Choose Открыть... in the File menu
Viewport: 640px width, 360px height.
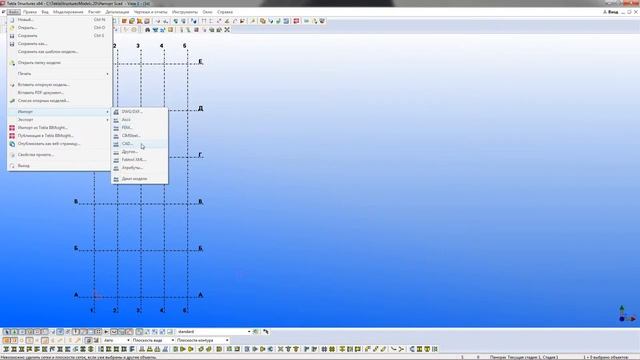click(60, 28)
